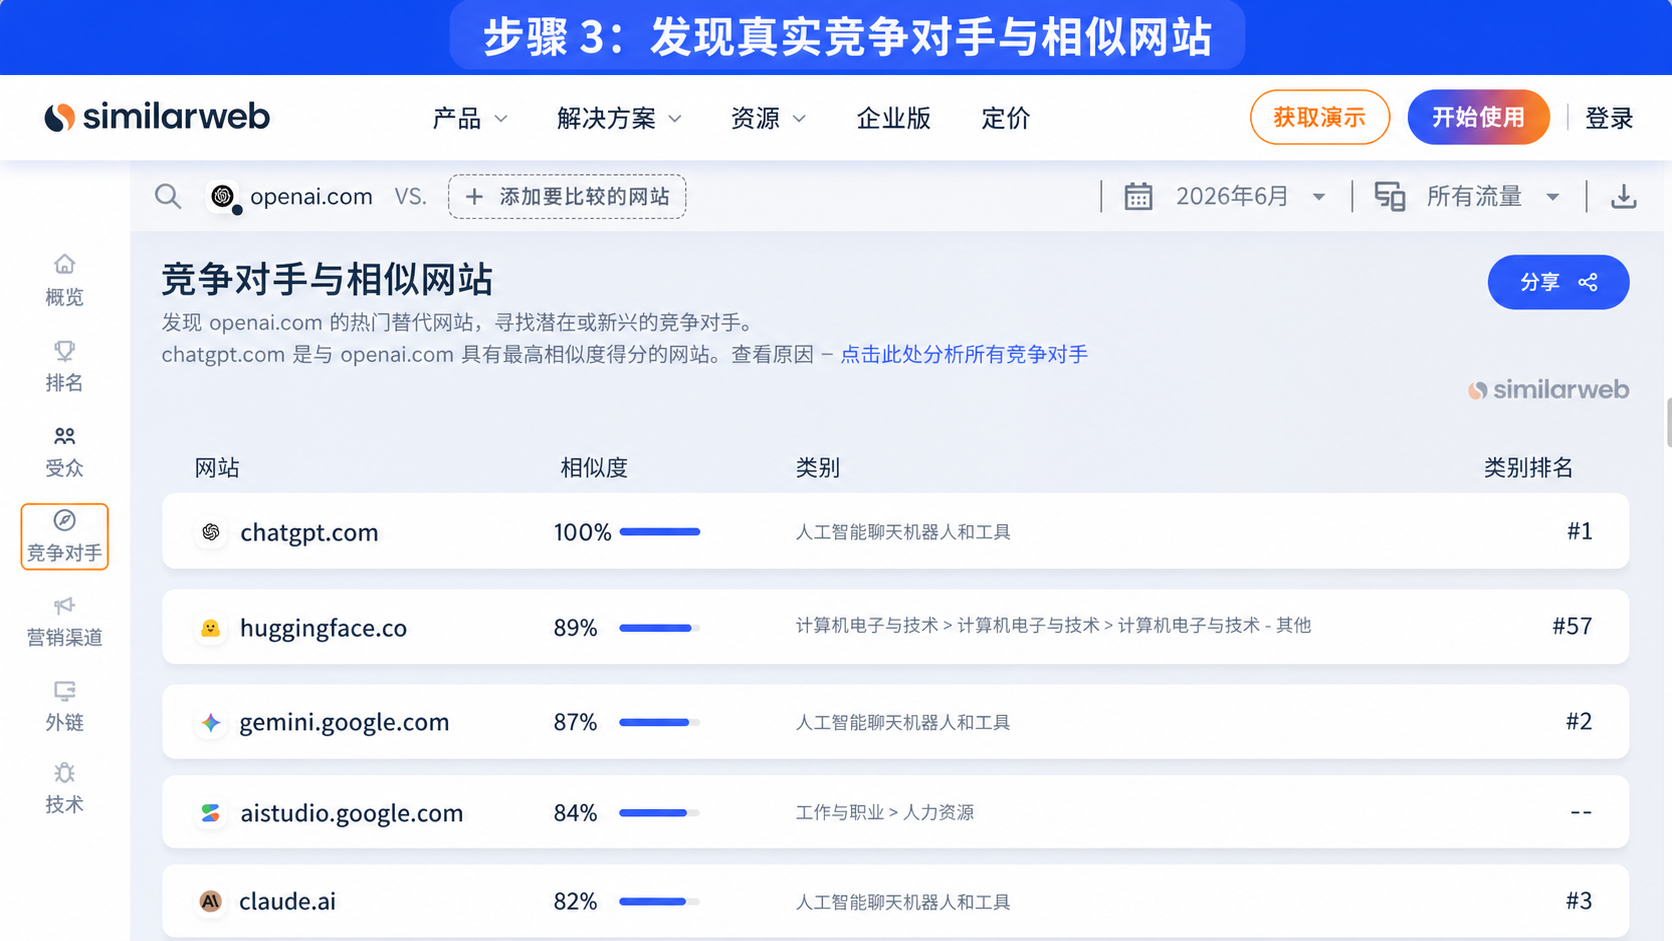Open the 2026年6月 date dropdown
The image size is (1672, 941).
coord(1251,196)
